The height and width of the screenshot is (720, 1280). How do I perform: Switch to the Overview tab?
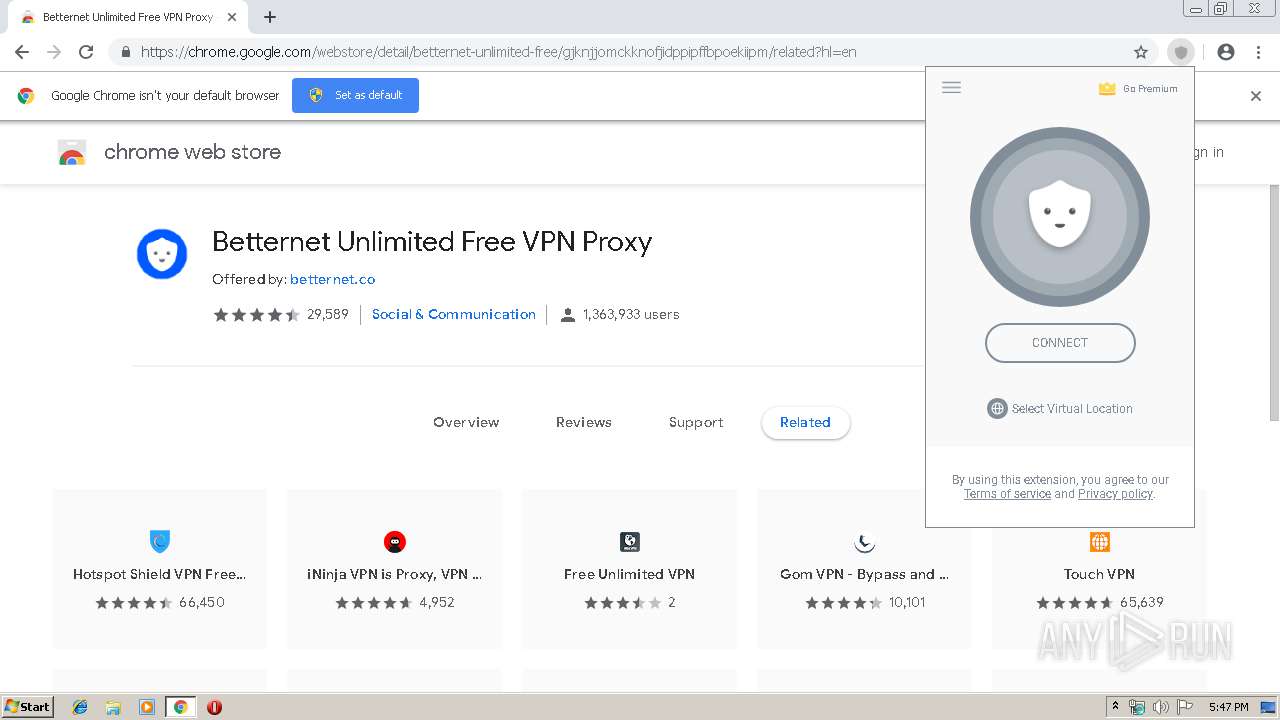466,422
